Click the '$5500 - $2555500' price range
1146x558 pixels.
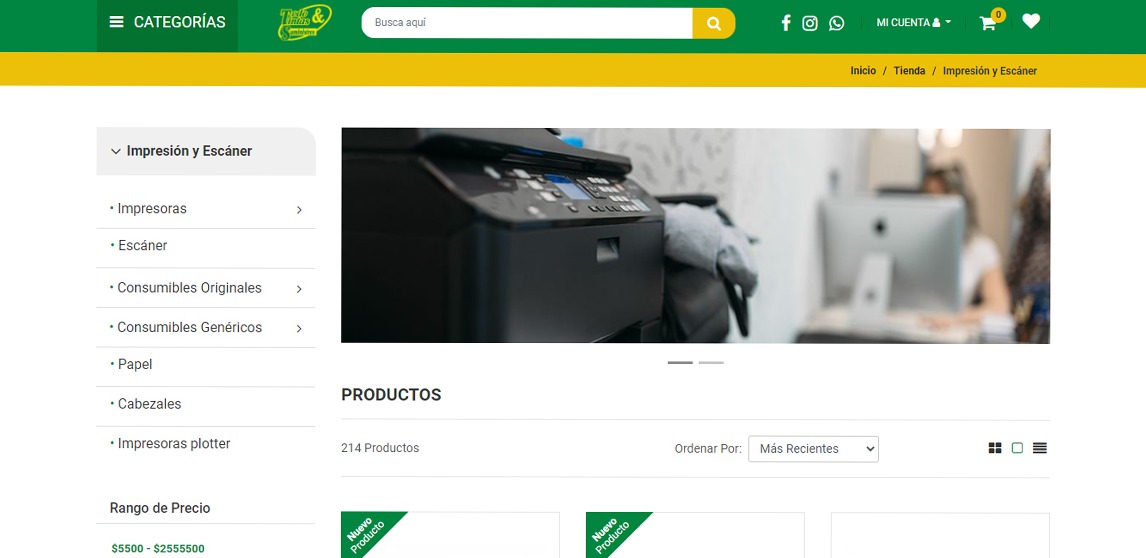click(x=158, y=548)
